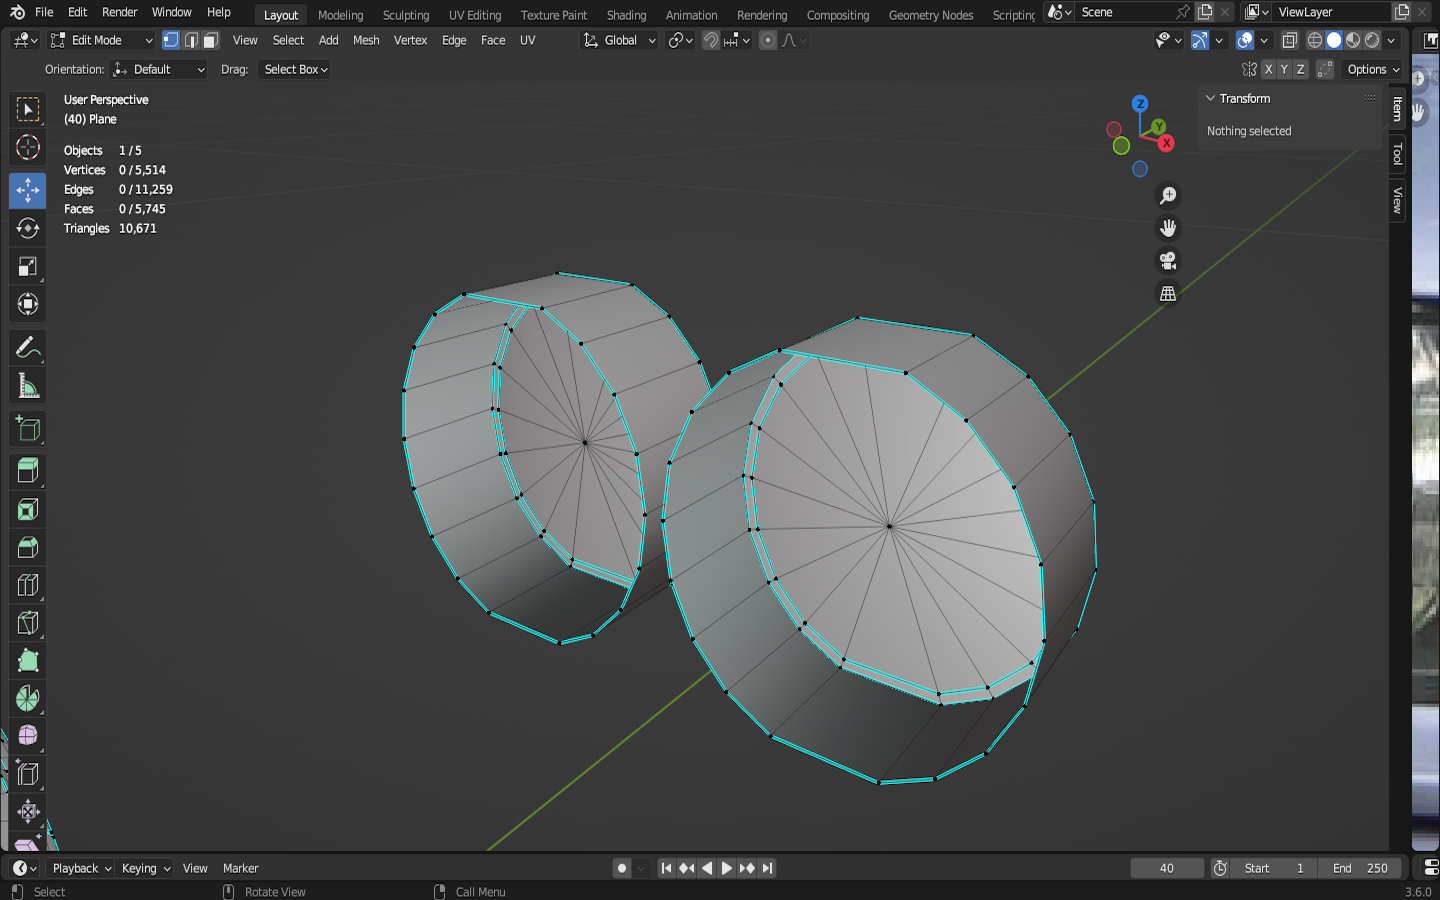
Task: Click the viewport zoom magnifier gizmo
Action: [1167, 196]
